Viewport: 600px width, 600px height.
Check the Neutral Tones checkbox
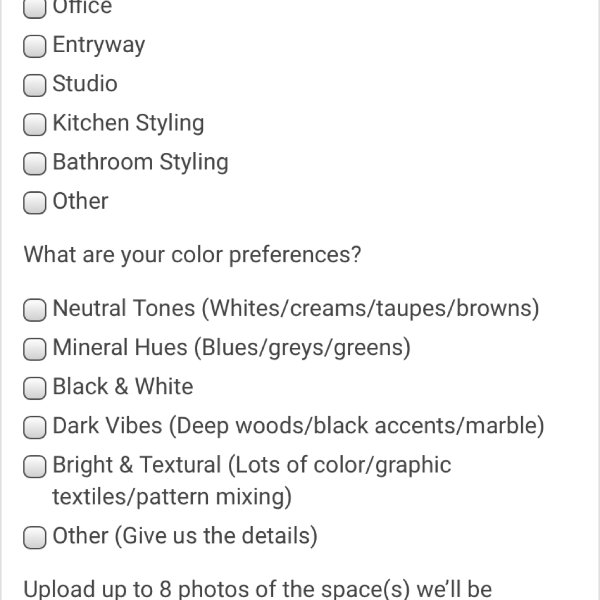point(35,310)
